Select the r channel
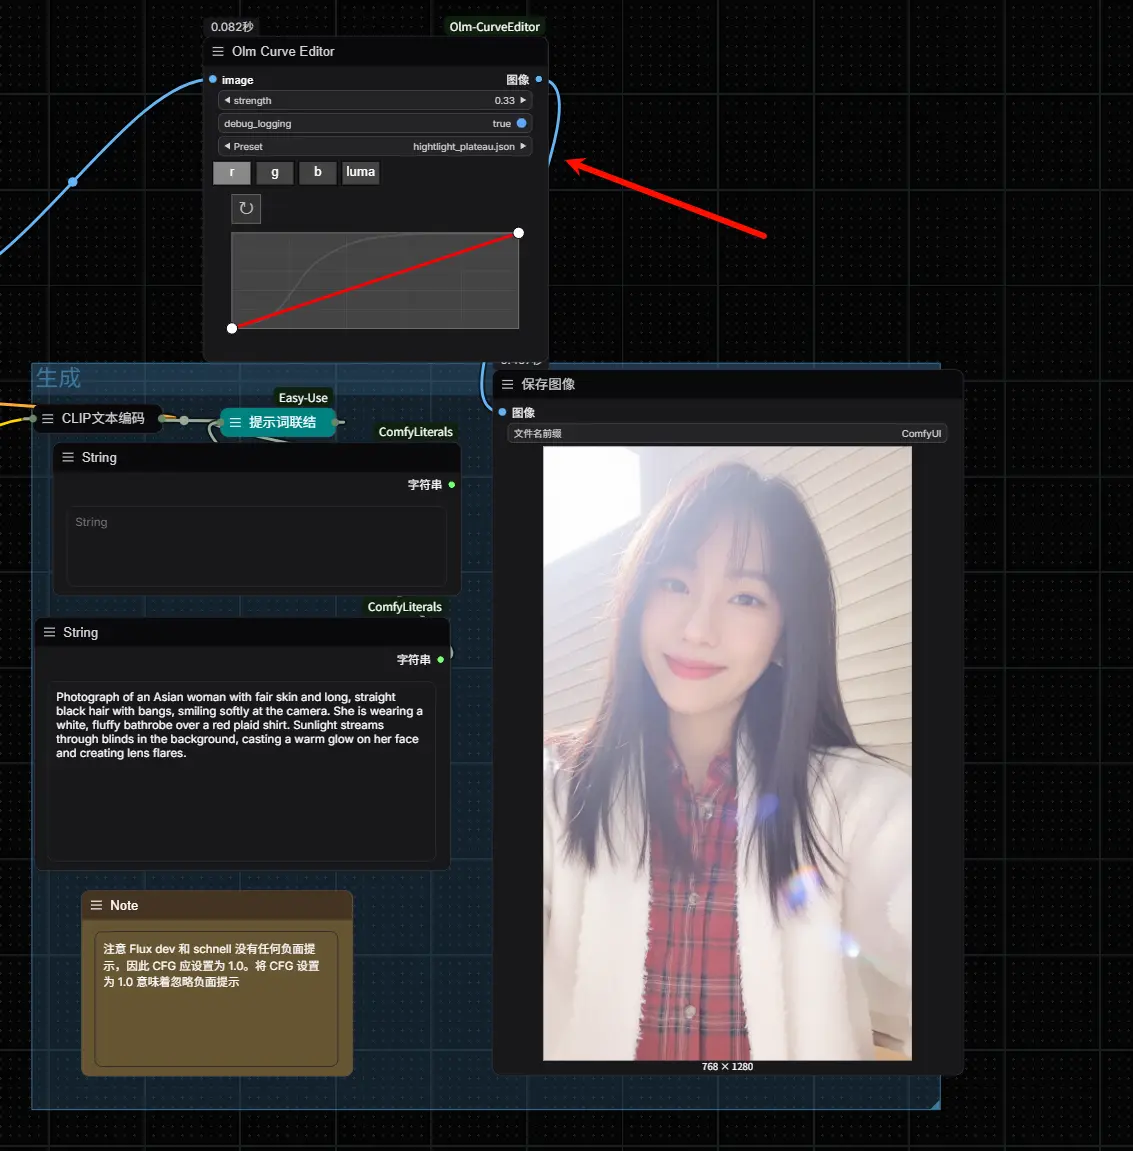1133x1151 pixels. point(232,173)
